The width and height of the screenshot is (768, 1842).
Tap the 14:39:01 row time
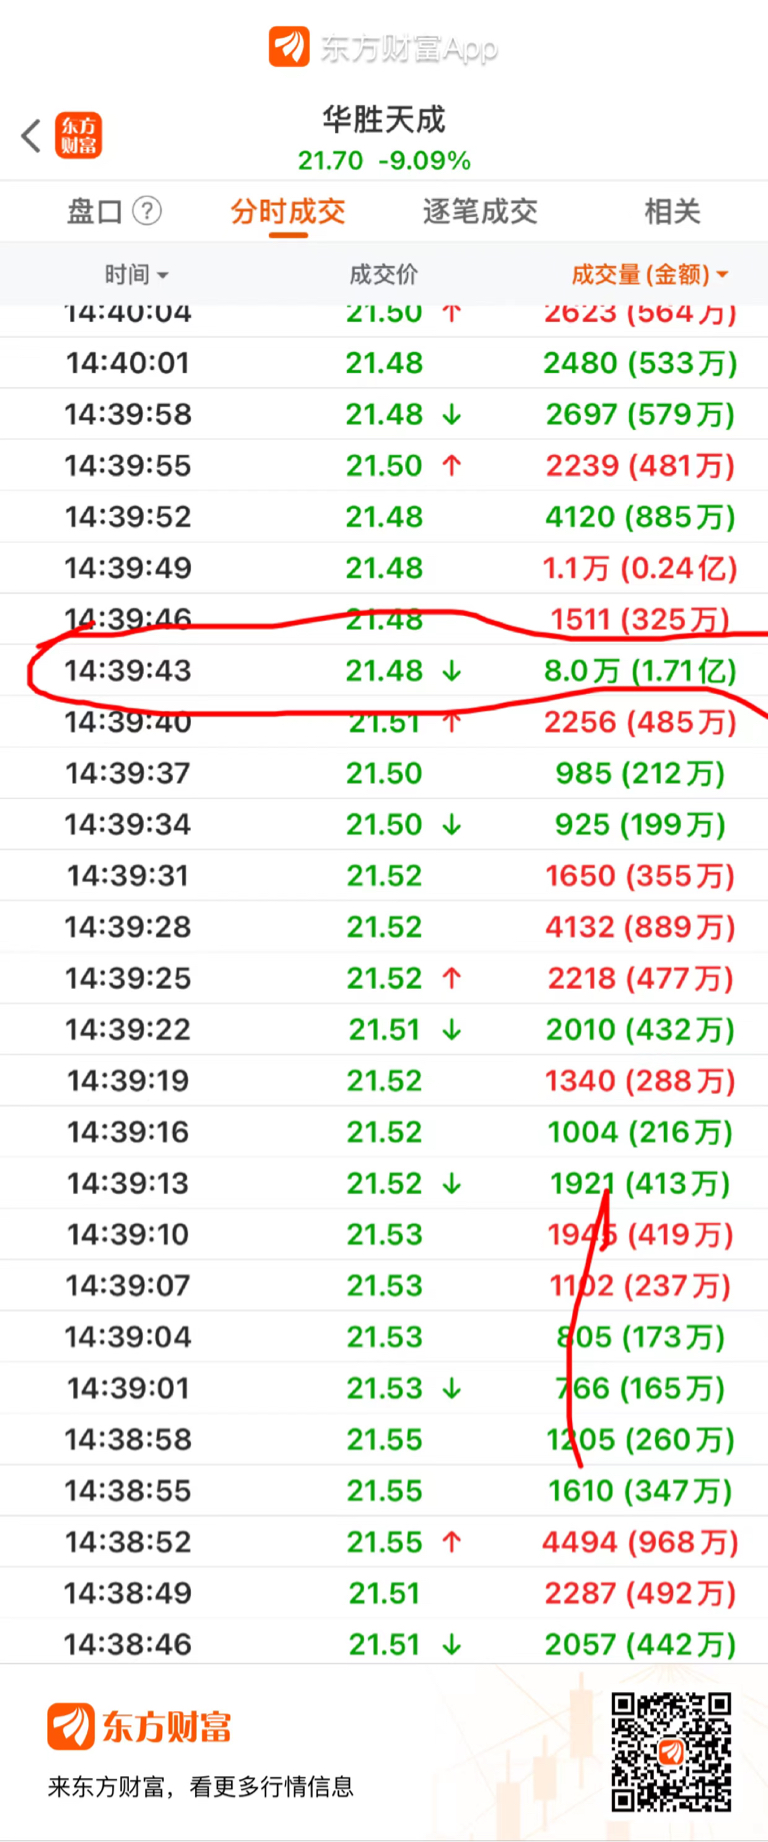[x=128, y=1388]
